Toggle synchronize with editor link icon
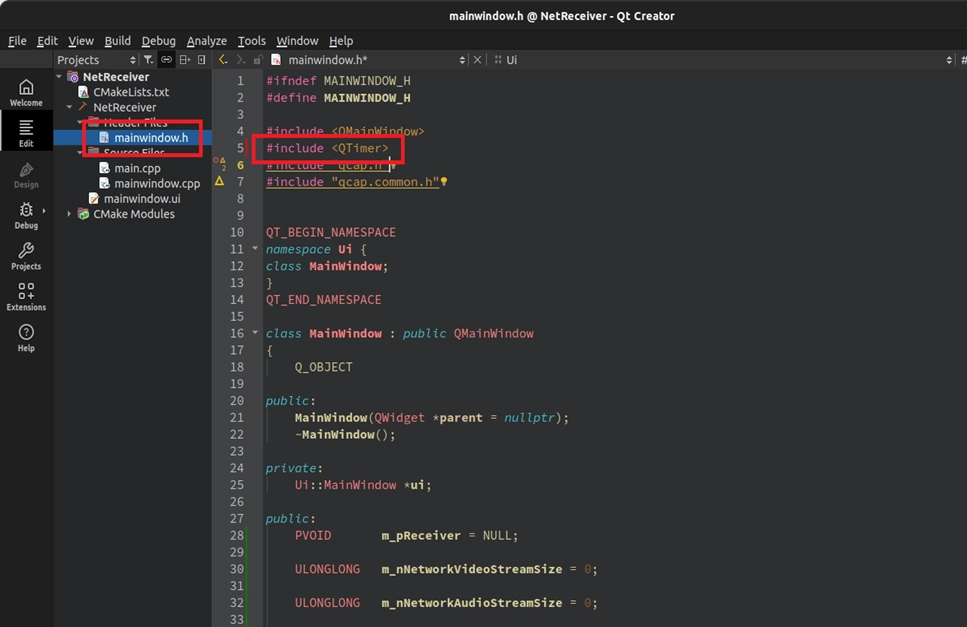967x627 pixels. [167, 60]
